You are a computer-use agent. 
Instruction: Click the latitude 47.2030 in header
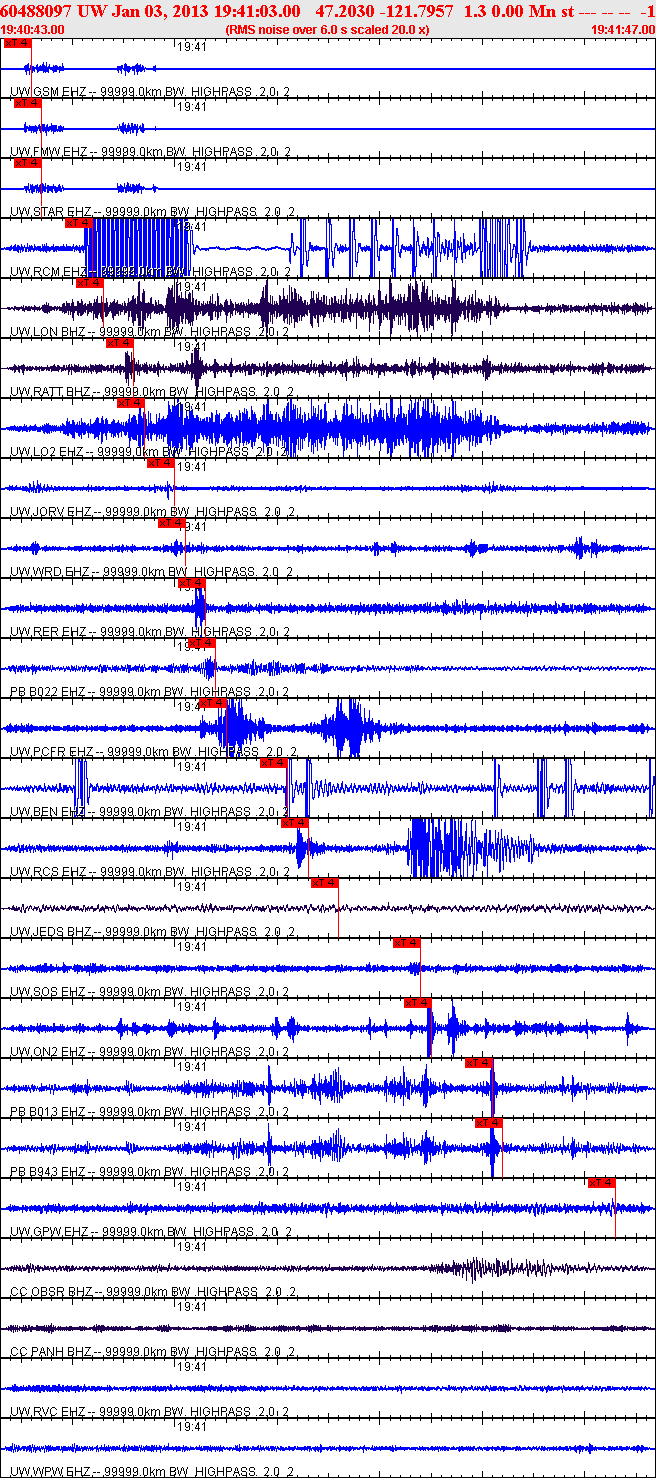tap(342, 11)
